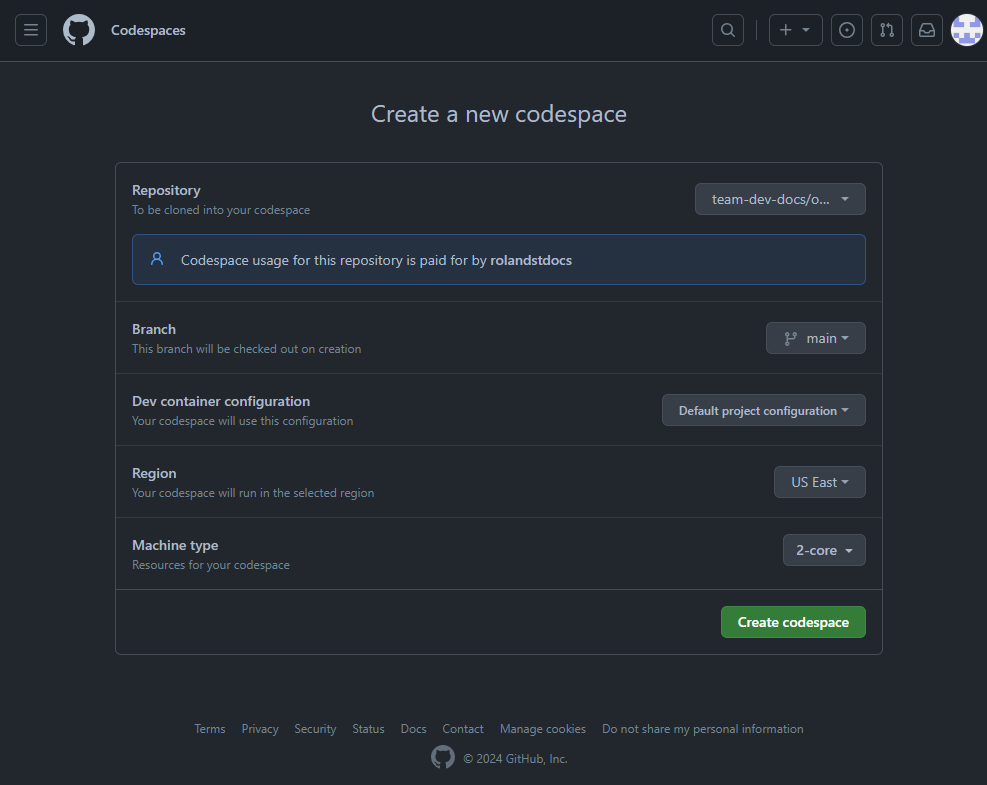Change the US East region dropdown

820,482
